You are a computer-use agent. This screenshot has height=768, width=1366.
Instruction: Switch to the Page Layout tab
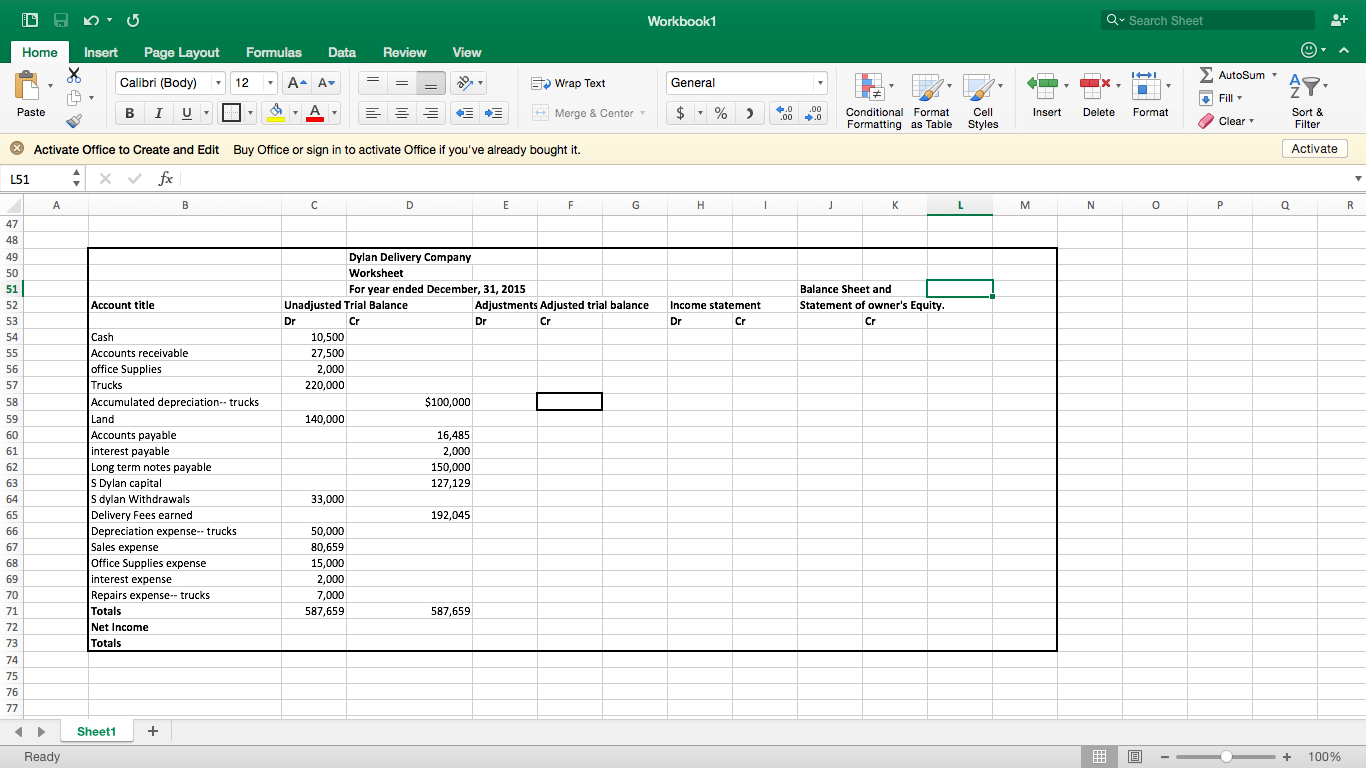pyautogui.click(x=182, y=52)
